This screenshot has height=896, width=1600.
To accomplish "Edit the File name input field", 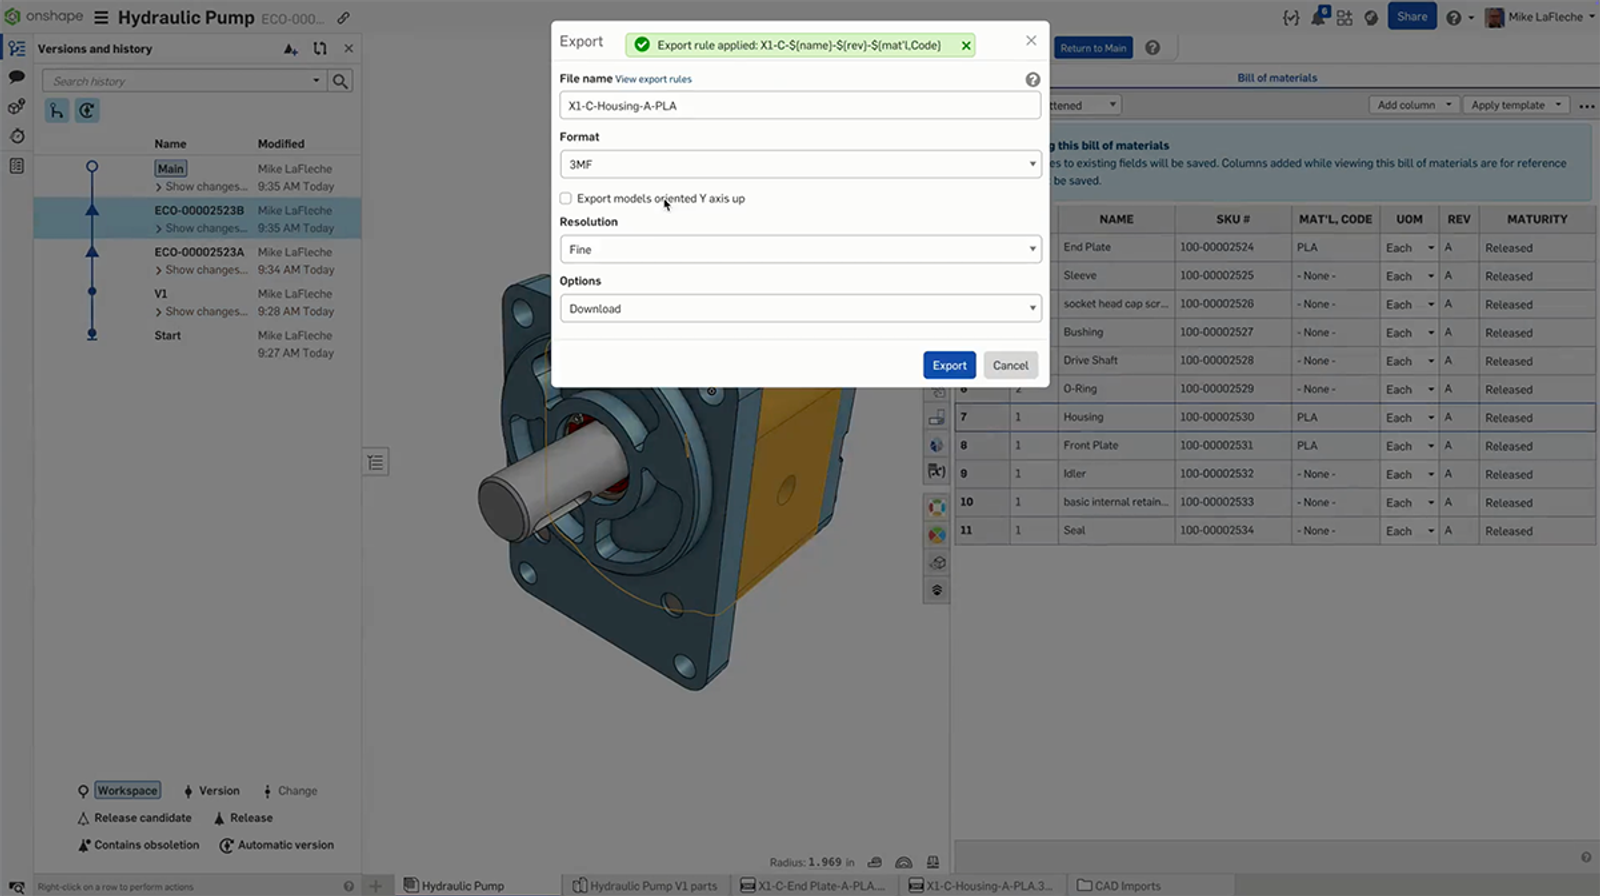I will tap(800, 106).
